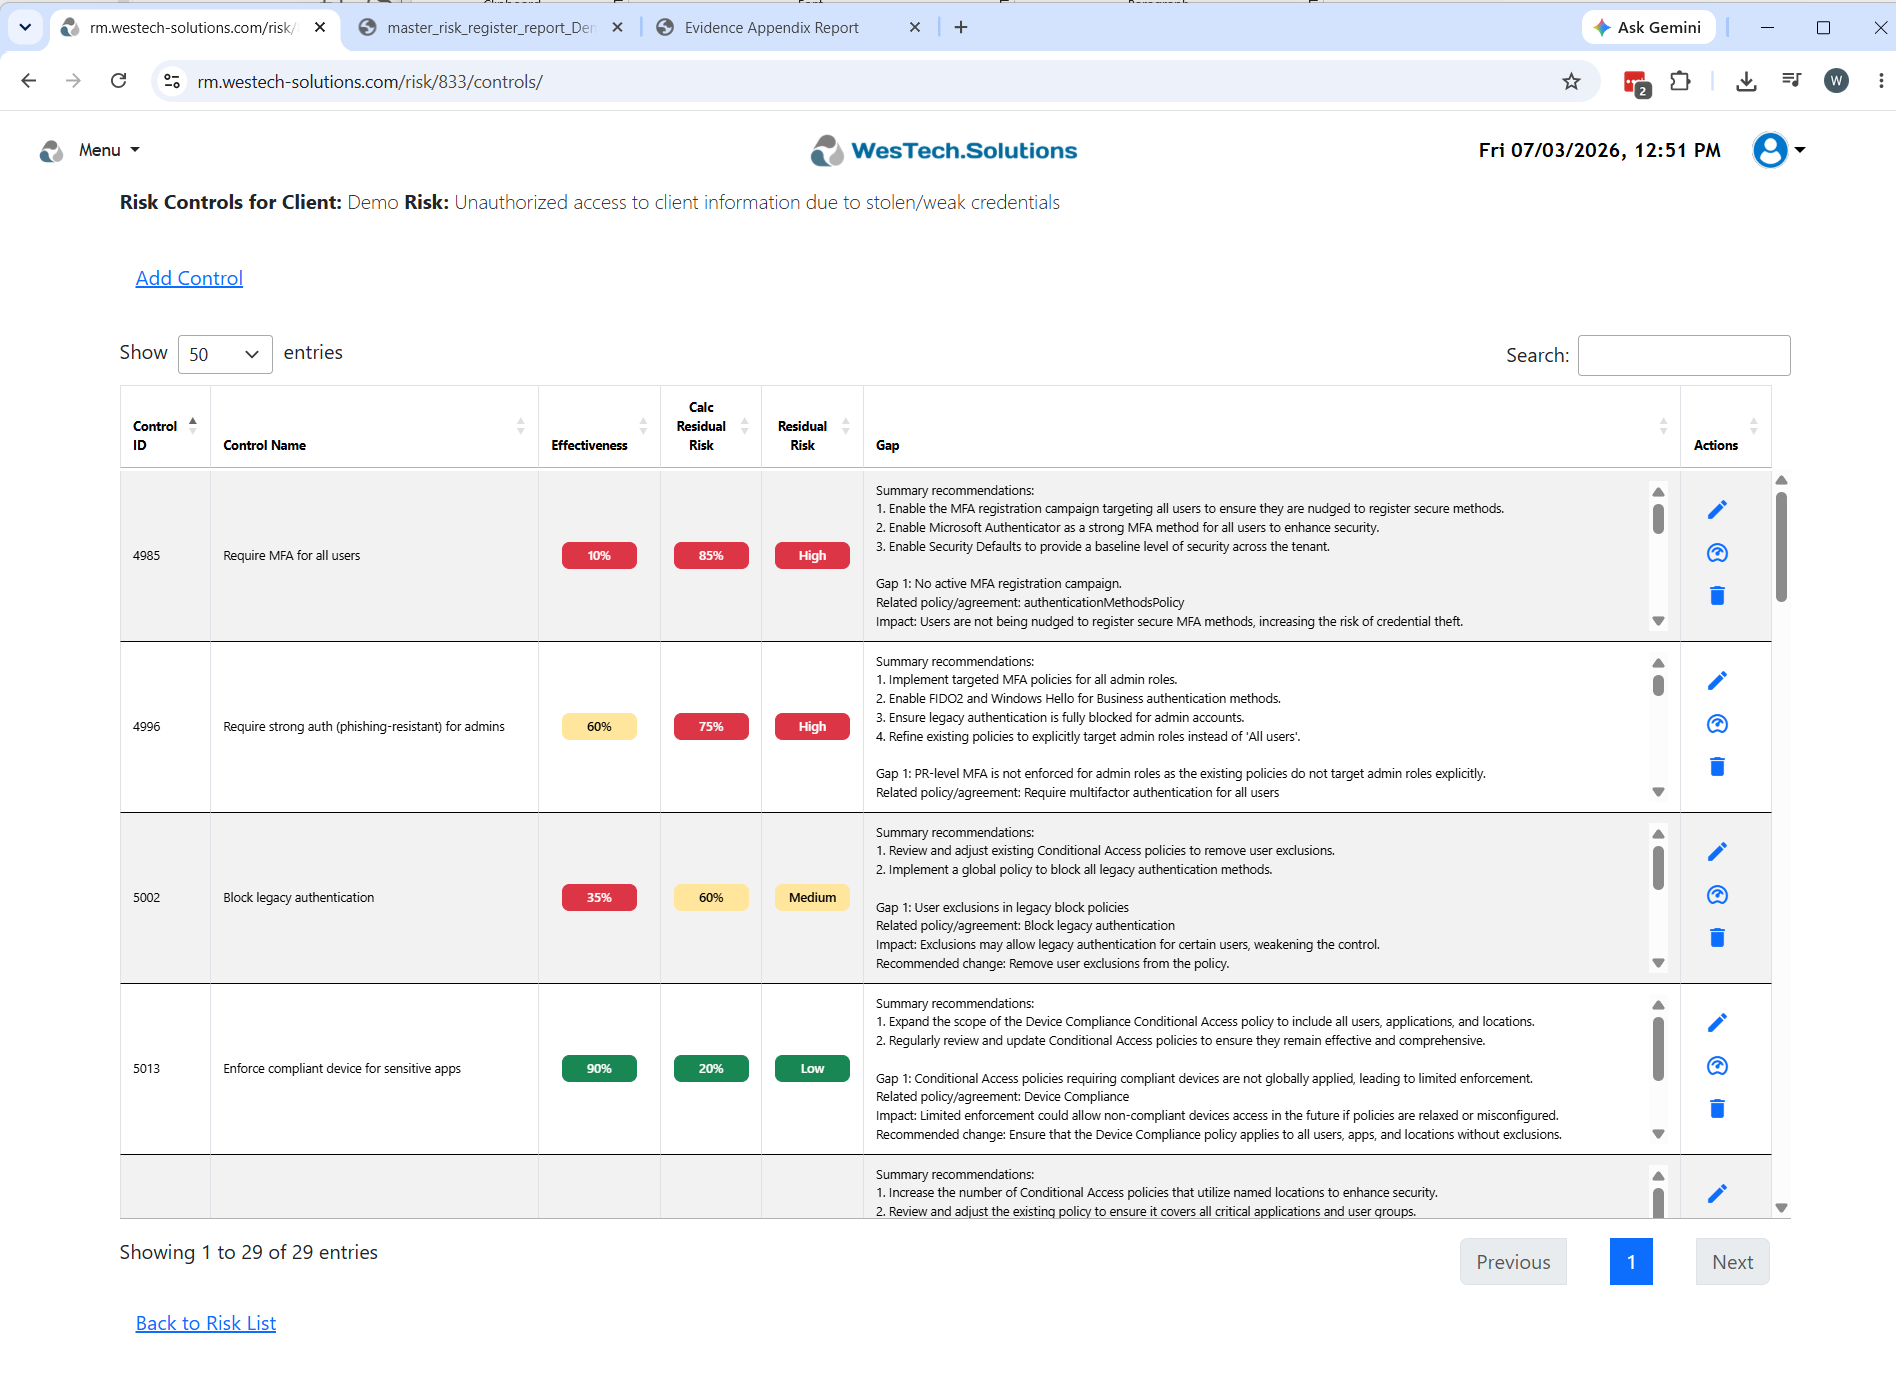Click pencil icon for control 5013

1717,1023
